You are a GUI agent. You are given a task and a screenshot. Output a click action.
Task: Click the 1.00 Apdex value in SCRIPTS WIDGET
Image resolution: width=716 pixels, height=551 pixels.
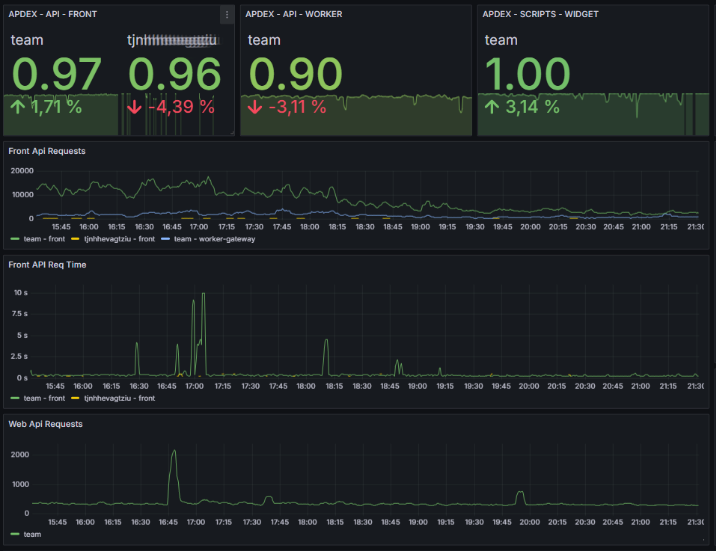pyautogui.click(x=527, y=74)
